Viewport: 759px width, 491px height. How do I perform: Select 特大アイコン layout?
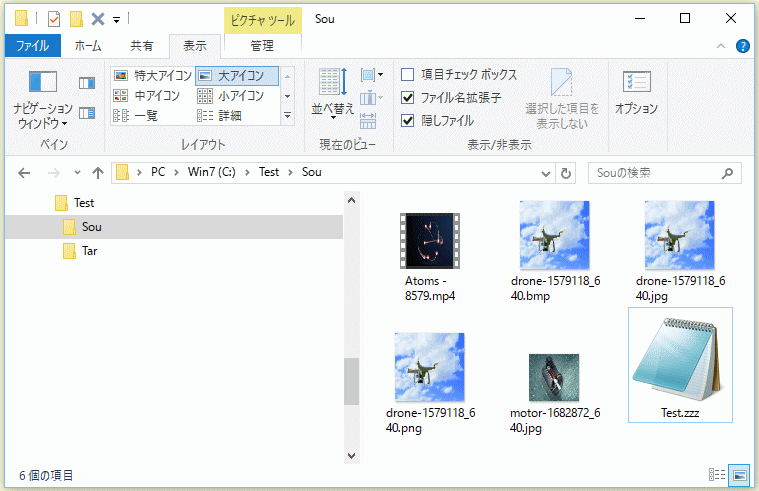pos(153,76)
